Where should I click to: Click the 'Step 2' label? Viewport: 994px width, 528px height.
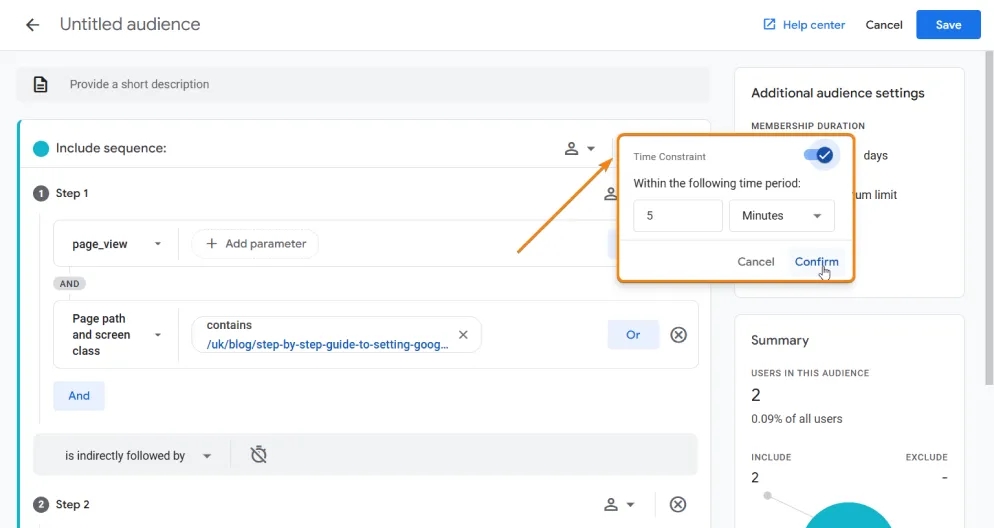click(x=72, y=505)
